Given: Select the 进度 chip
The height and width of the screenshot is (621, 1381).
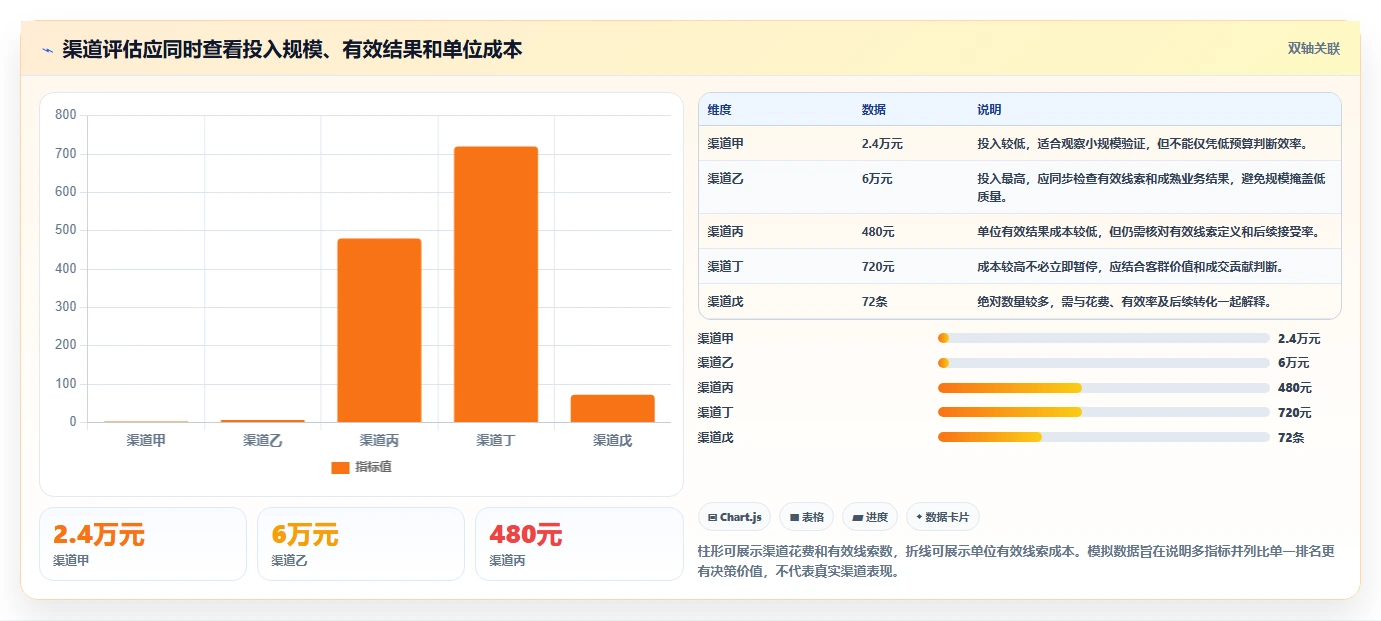Looking at the screenshot, I should (870, 517).
